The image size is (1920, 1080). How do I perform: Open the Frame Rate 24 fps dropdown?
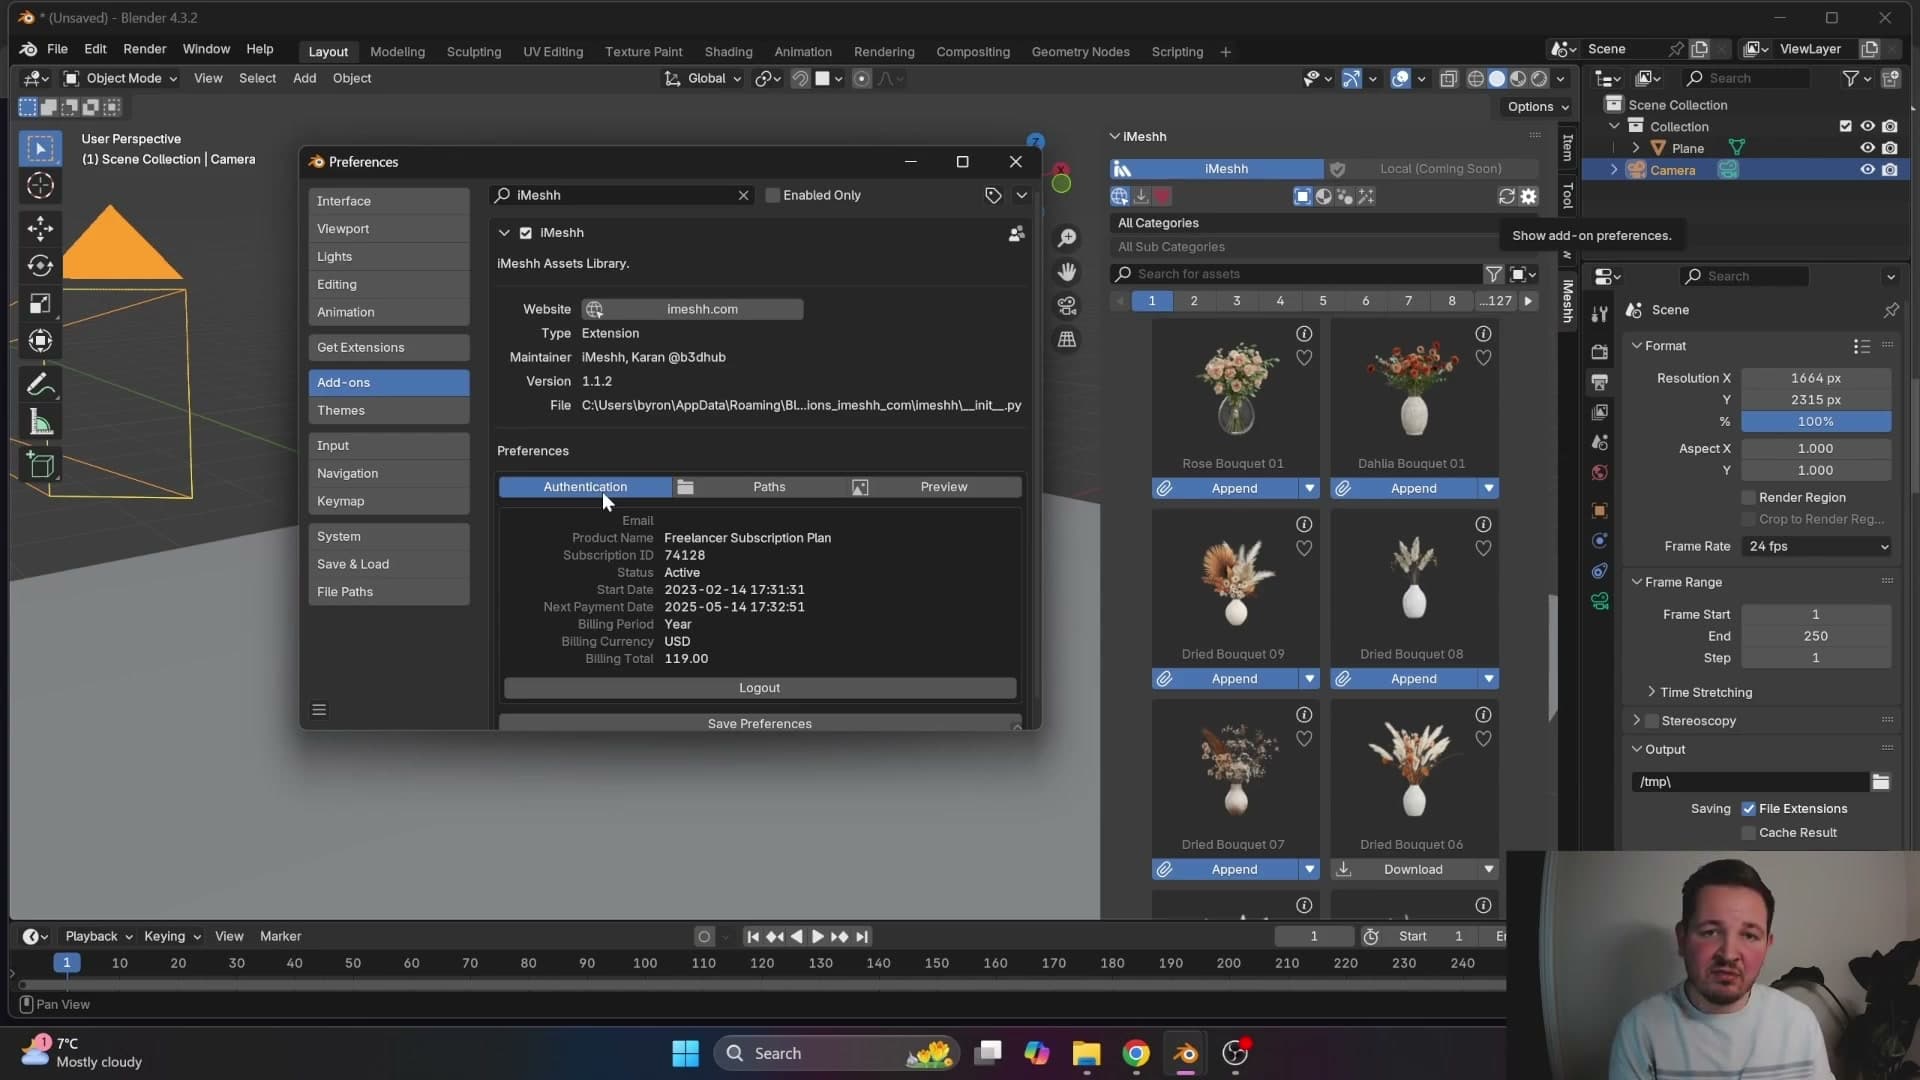tap(1816, 547)
